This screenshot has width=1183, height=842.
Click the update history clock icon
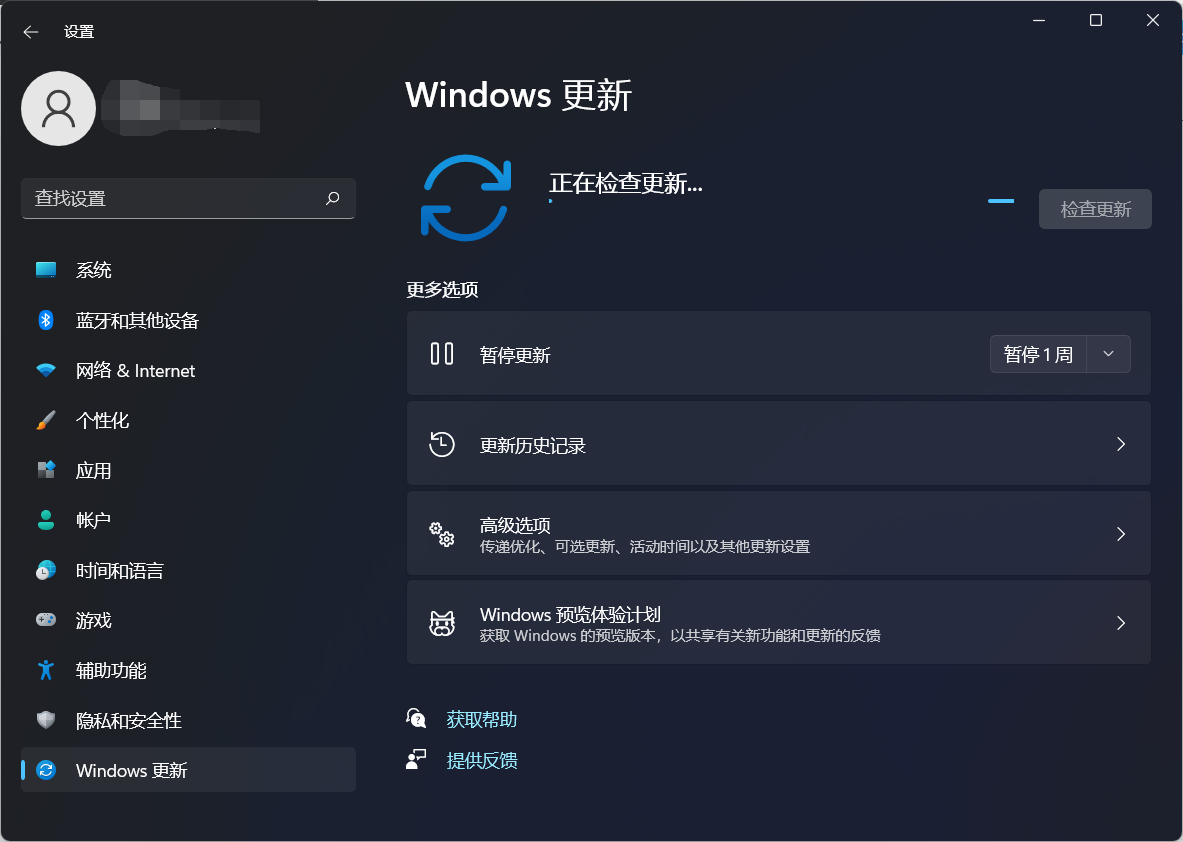441,443
